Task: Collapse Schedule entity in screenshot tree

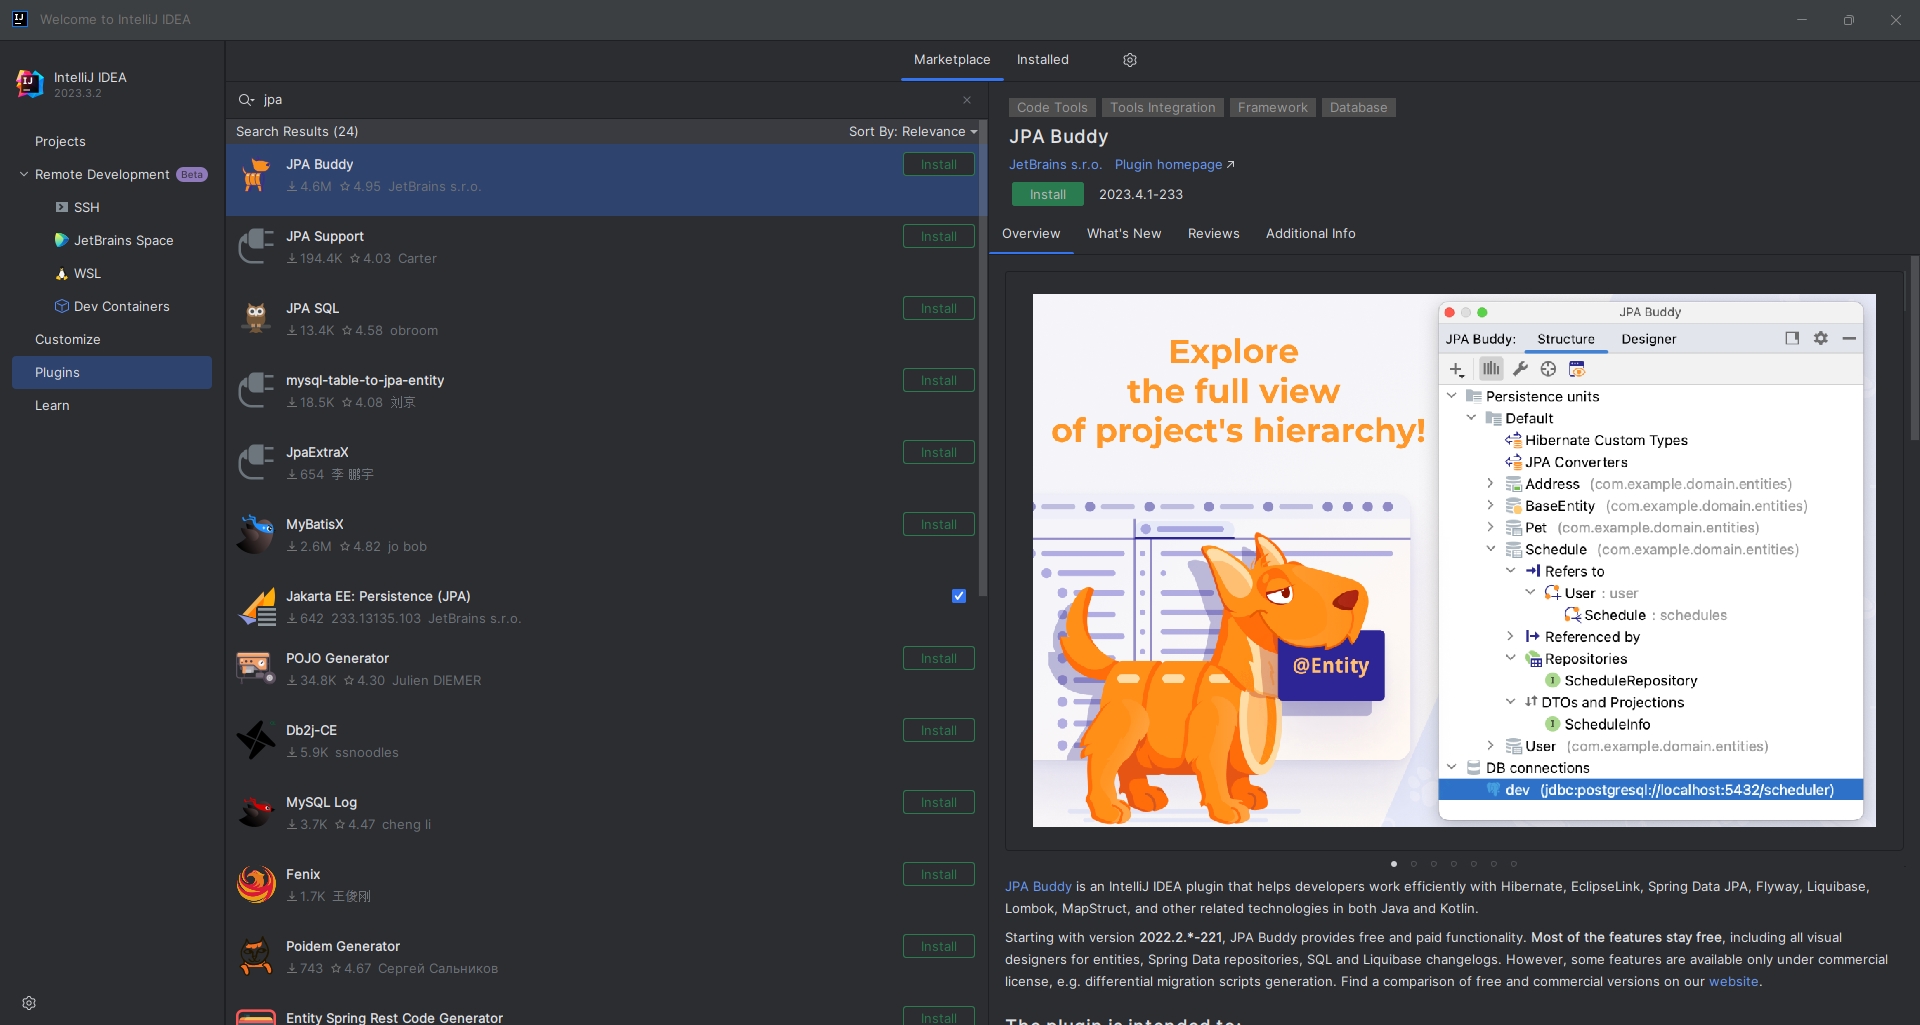Action: tap(1490, 549)
